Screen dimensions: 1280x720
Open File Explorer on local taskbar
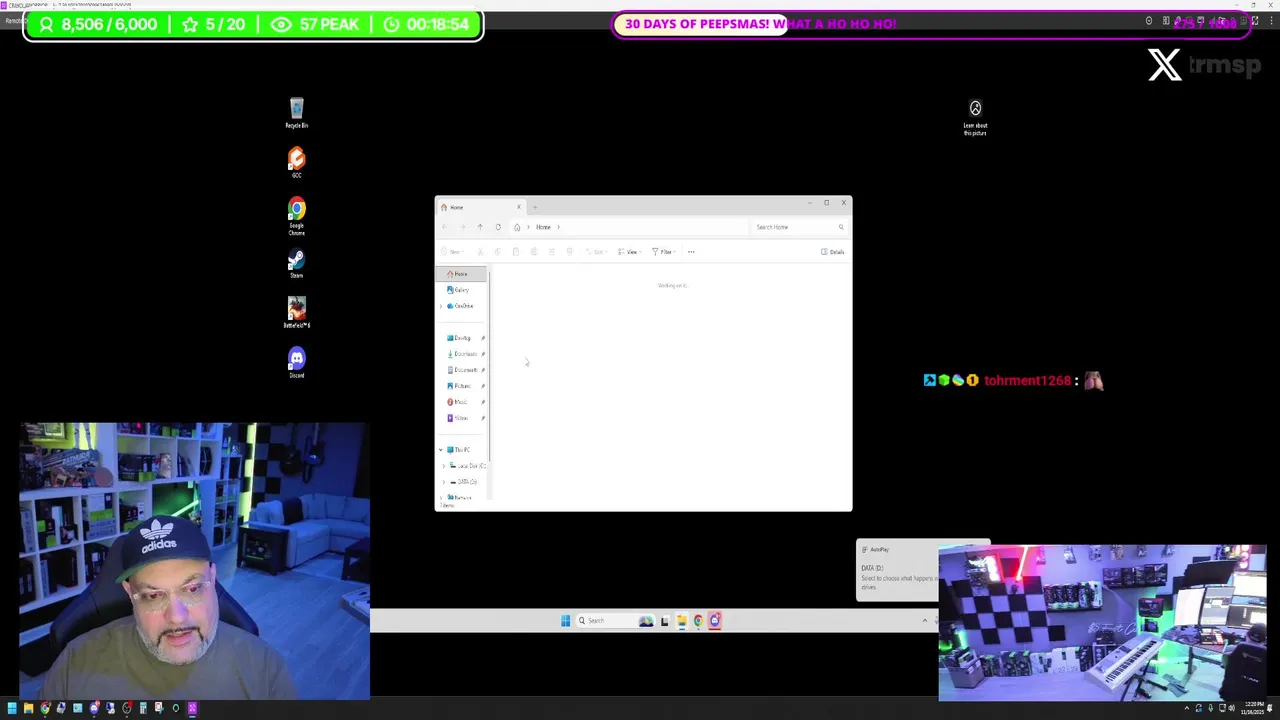(28, 708)
